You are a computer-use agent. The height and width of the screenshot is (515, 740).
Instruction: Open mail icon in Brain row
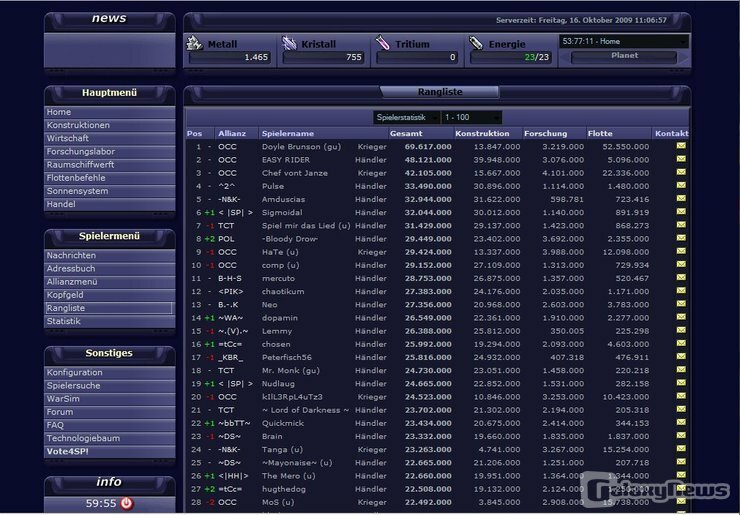[x=681, y=436]
